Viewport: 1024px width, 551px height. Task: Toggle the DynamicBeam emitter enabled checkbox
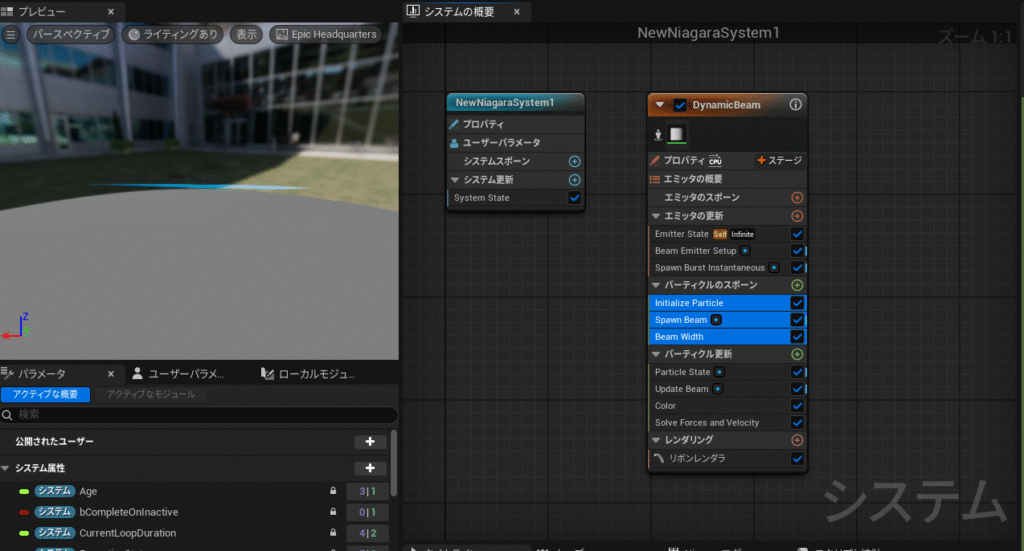point(680,105)
